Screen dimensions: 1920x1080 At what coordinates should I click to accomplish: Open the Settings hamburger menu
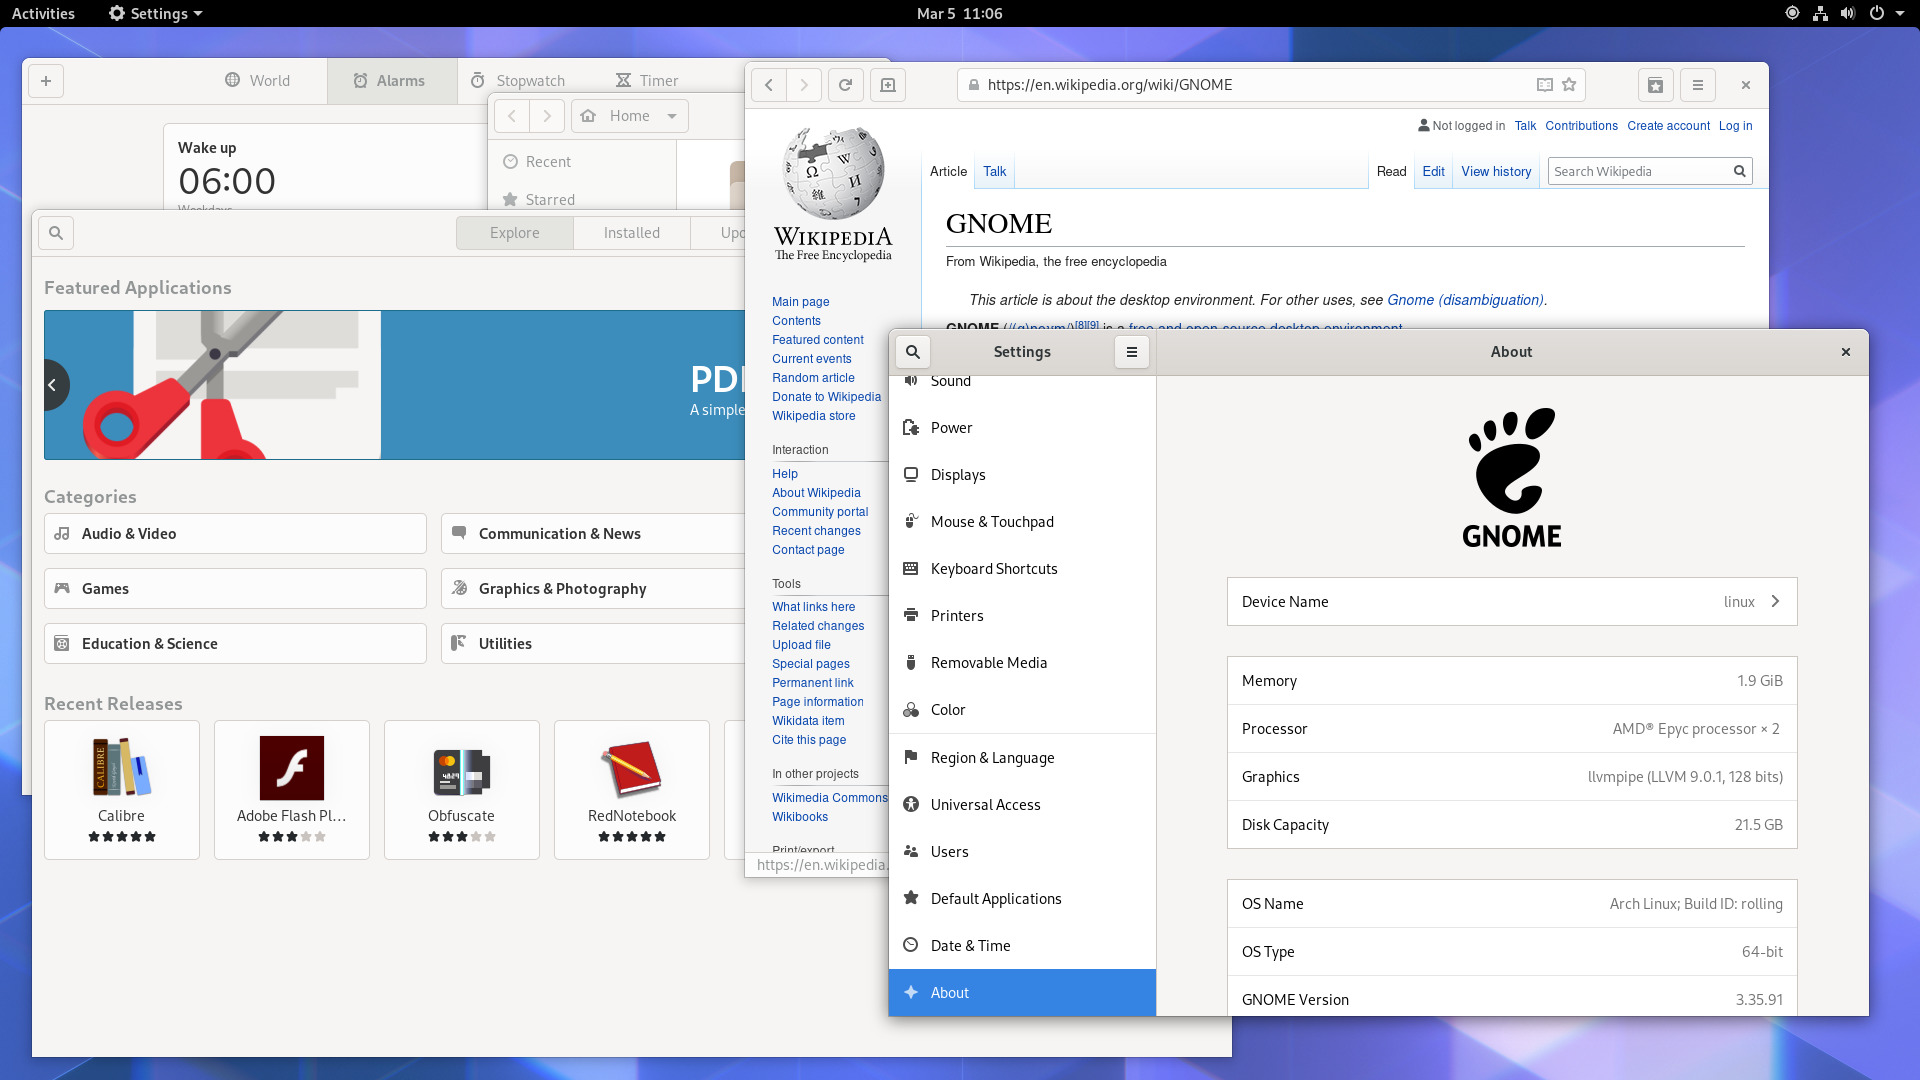pos(1132,352)
